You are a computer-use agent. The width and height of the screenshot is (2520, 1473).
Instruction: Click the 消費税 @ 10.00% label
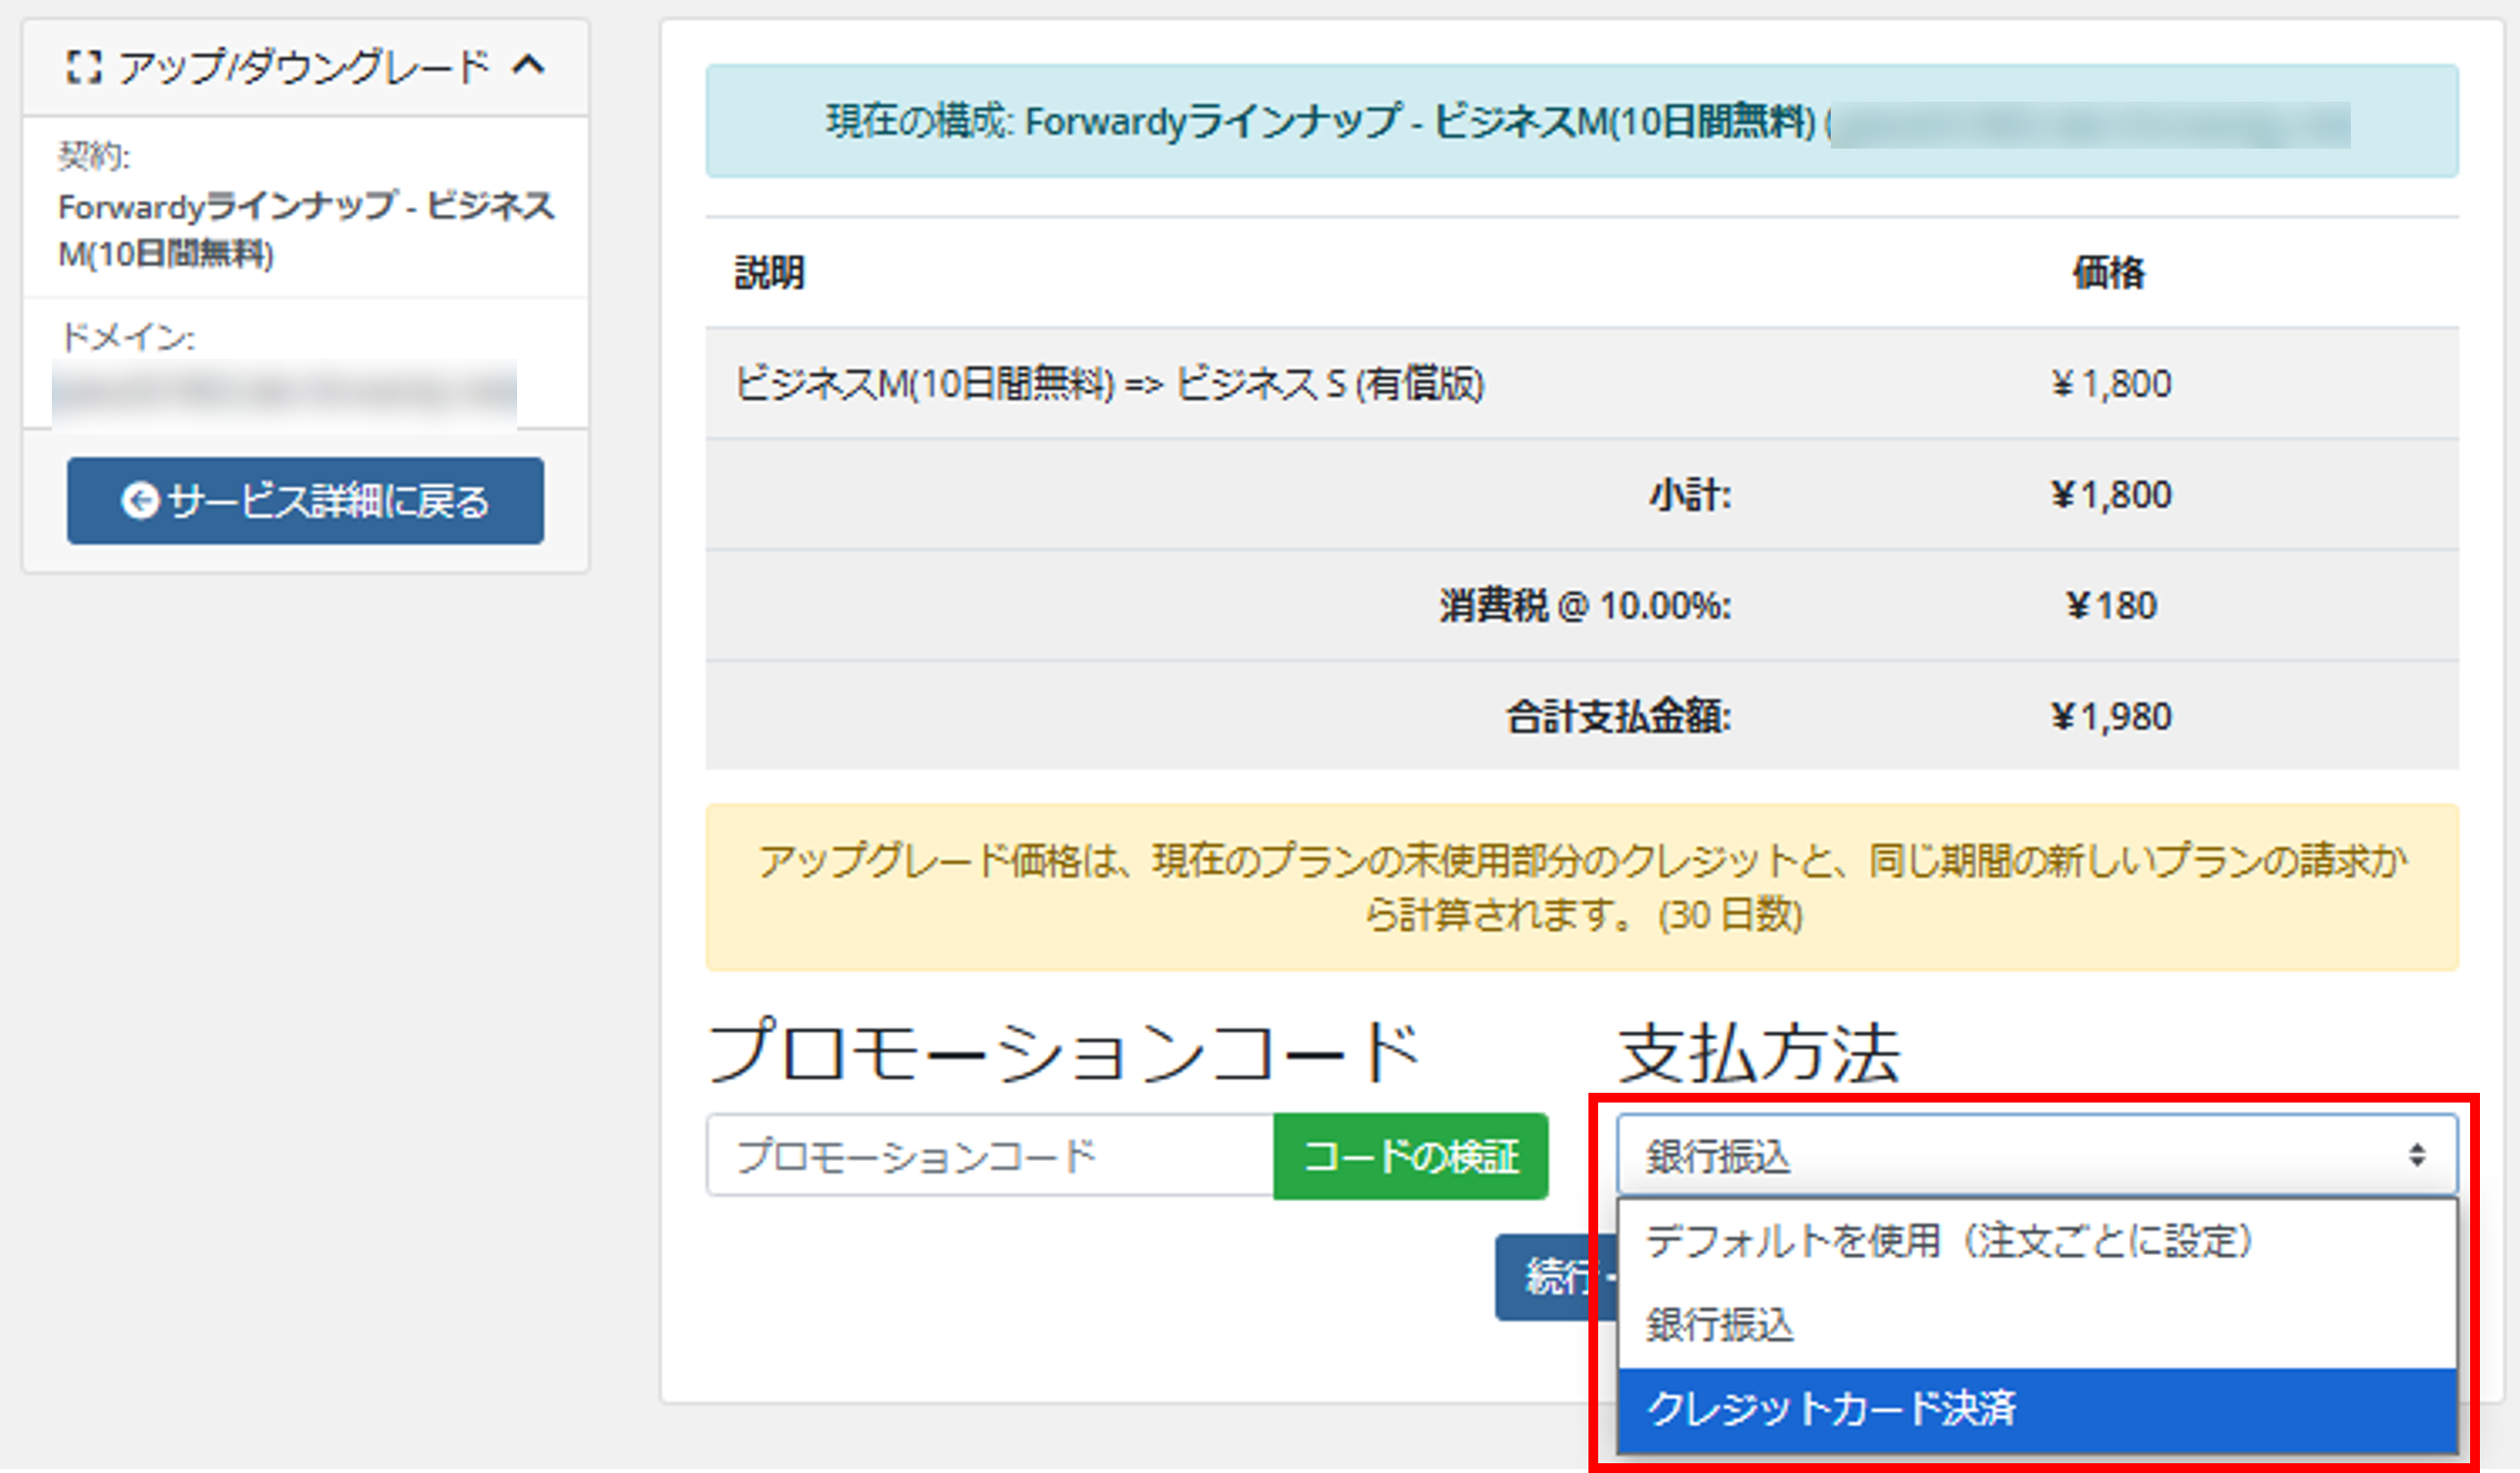(x=1585, y=605)
